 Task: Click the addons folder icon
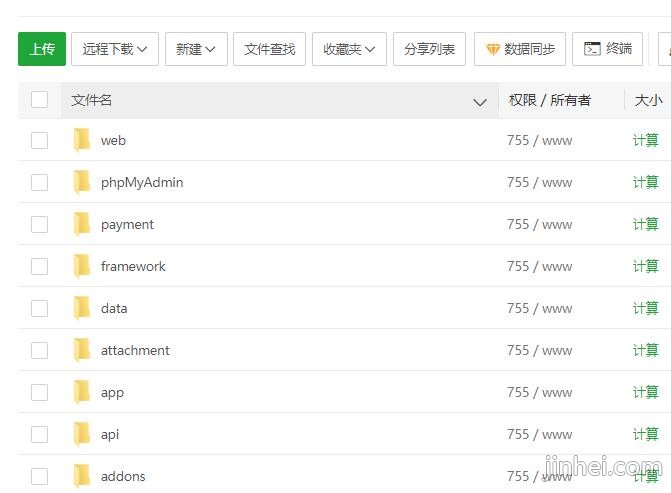coord(82,475)
